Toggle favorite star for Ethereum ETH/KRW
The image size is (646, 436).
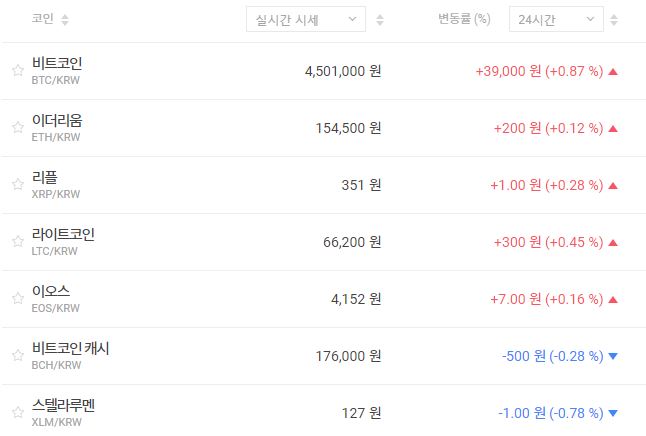pos(17,128)
